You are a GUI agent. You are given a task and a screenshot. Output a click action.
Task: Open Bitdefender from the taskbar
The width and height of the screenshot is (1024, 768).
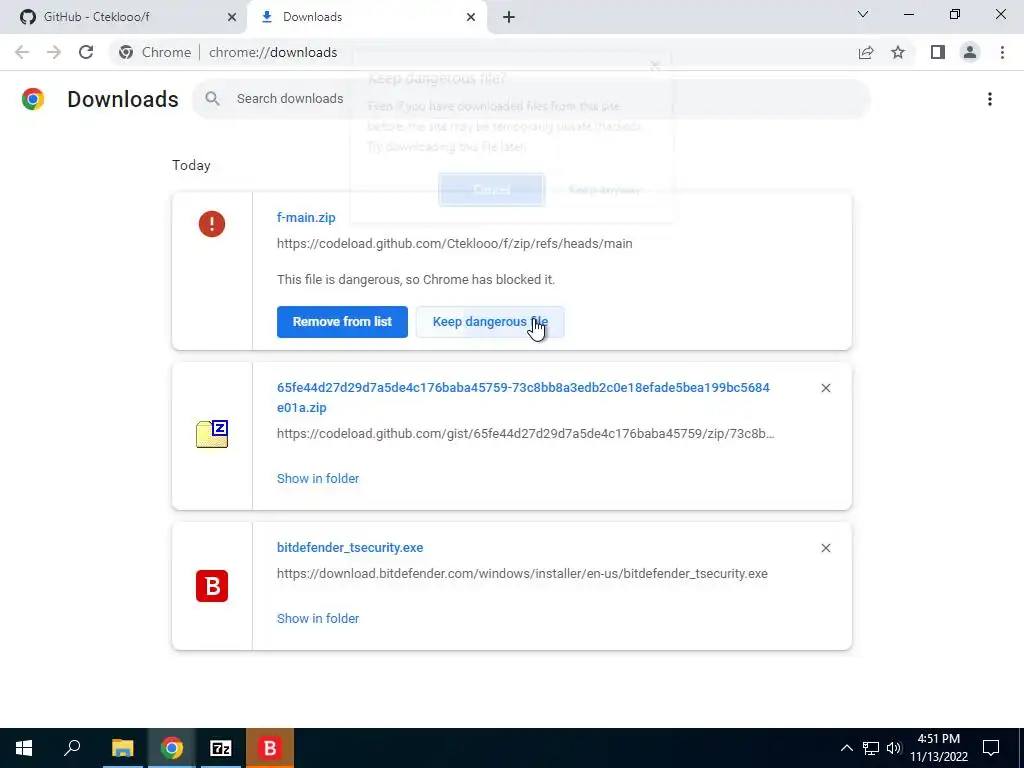point(270,748)
